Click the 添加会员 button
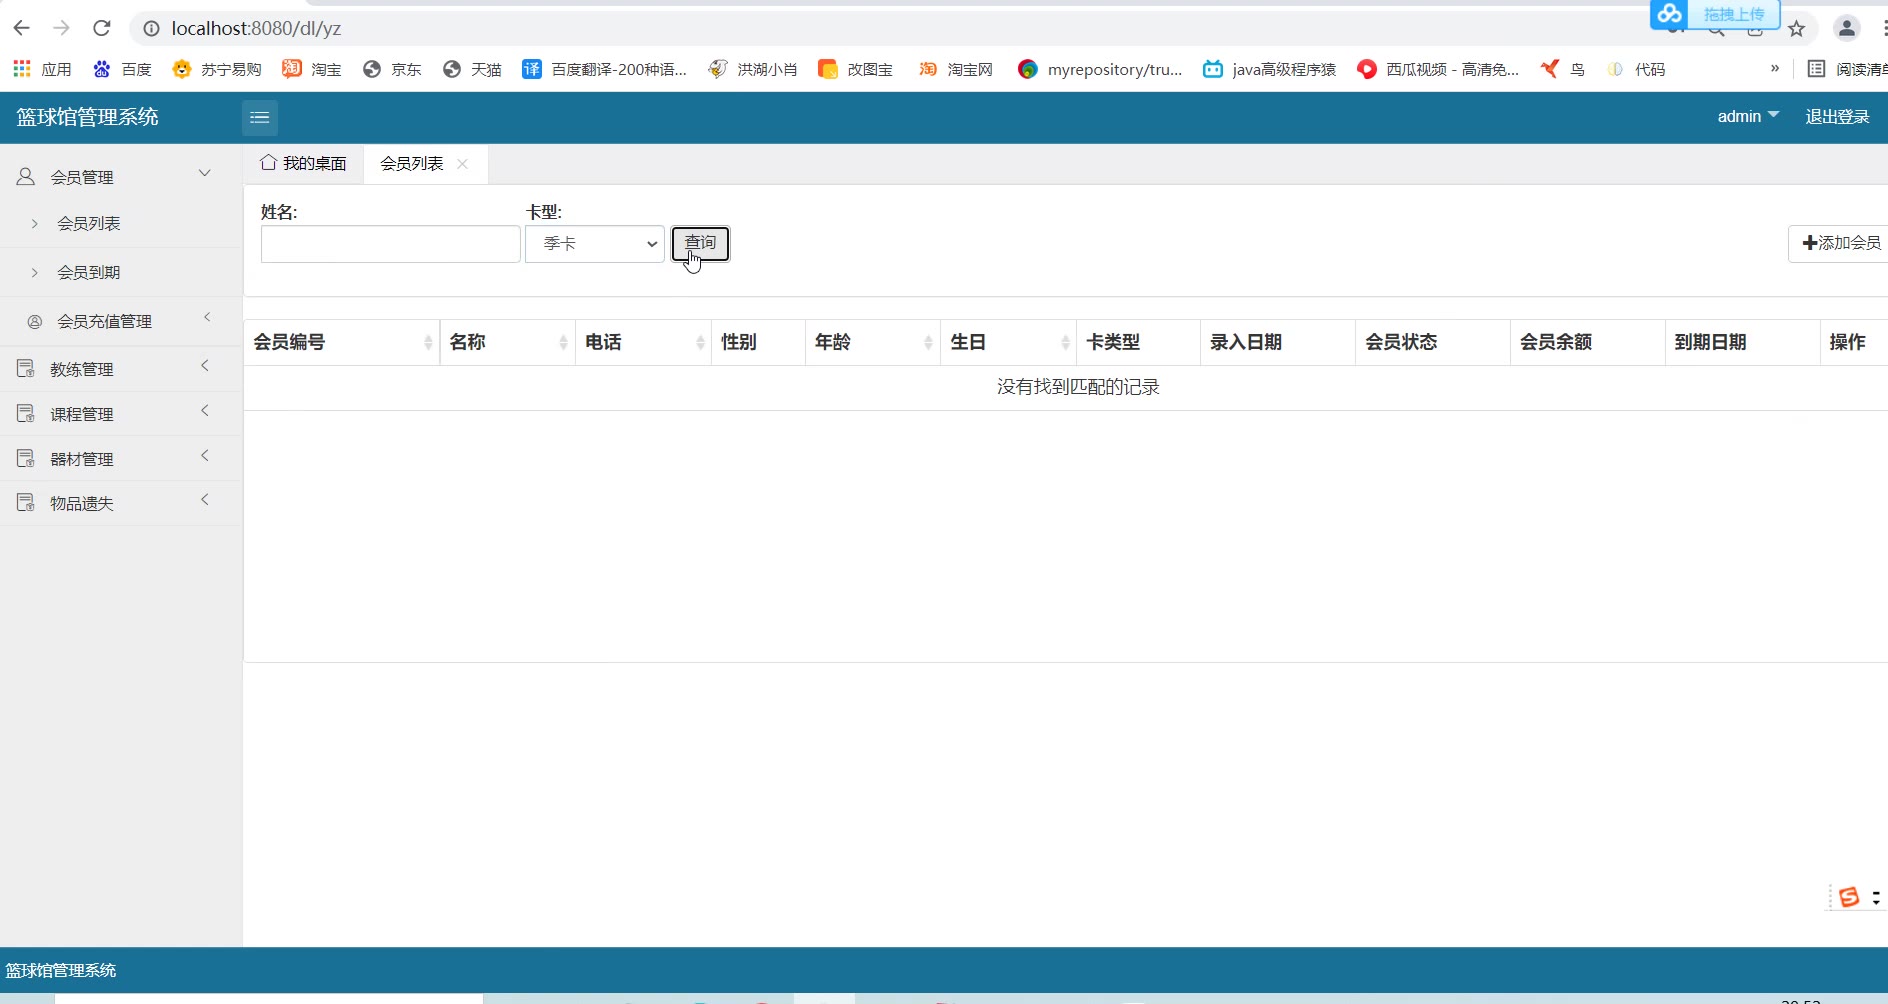Screen dimensions: 1888x1004 point(1840,243)
